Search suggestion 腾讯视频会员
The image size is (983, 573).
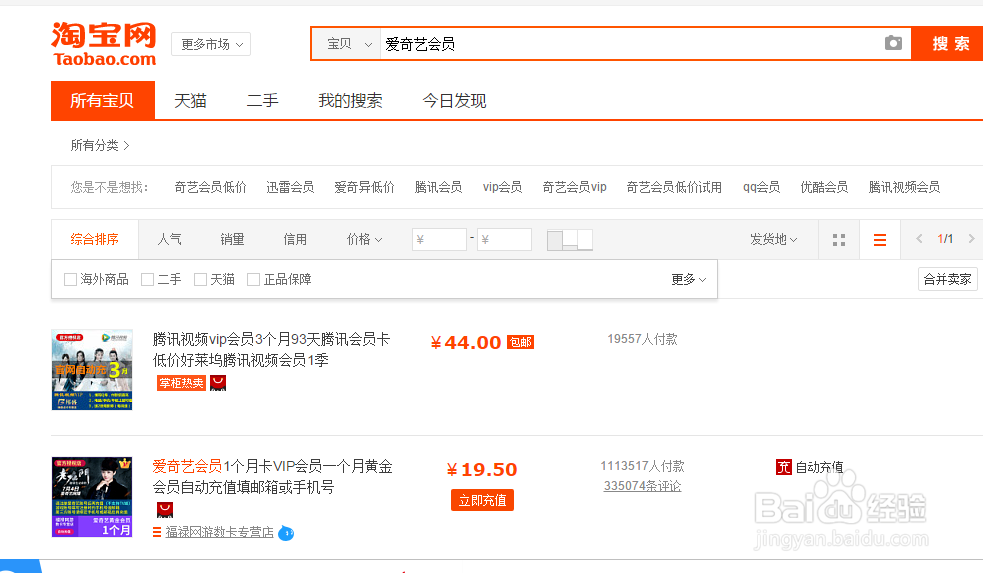pos(904,187)
